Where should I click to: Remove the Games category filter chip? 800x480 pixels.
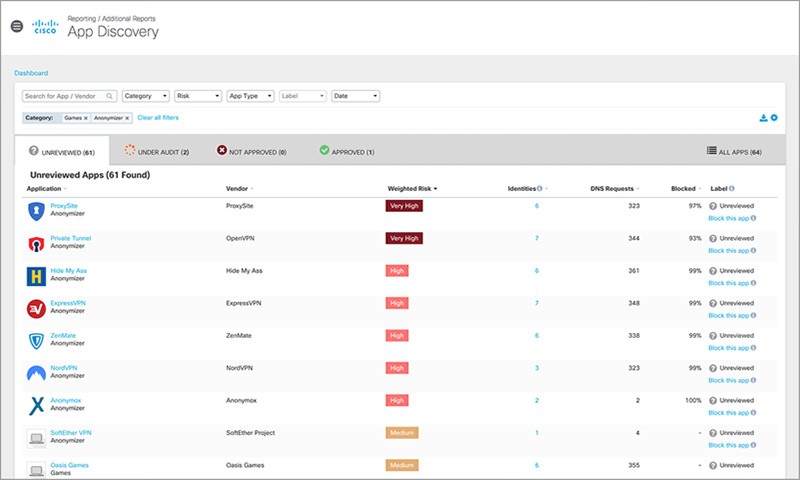click(x=86, y=118)
